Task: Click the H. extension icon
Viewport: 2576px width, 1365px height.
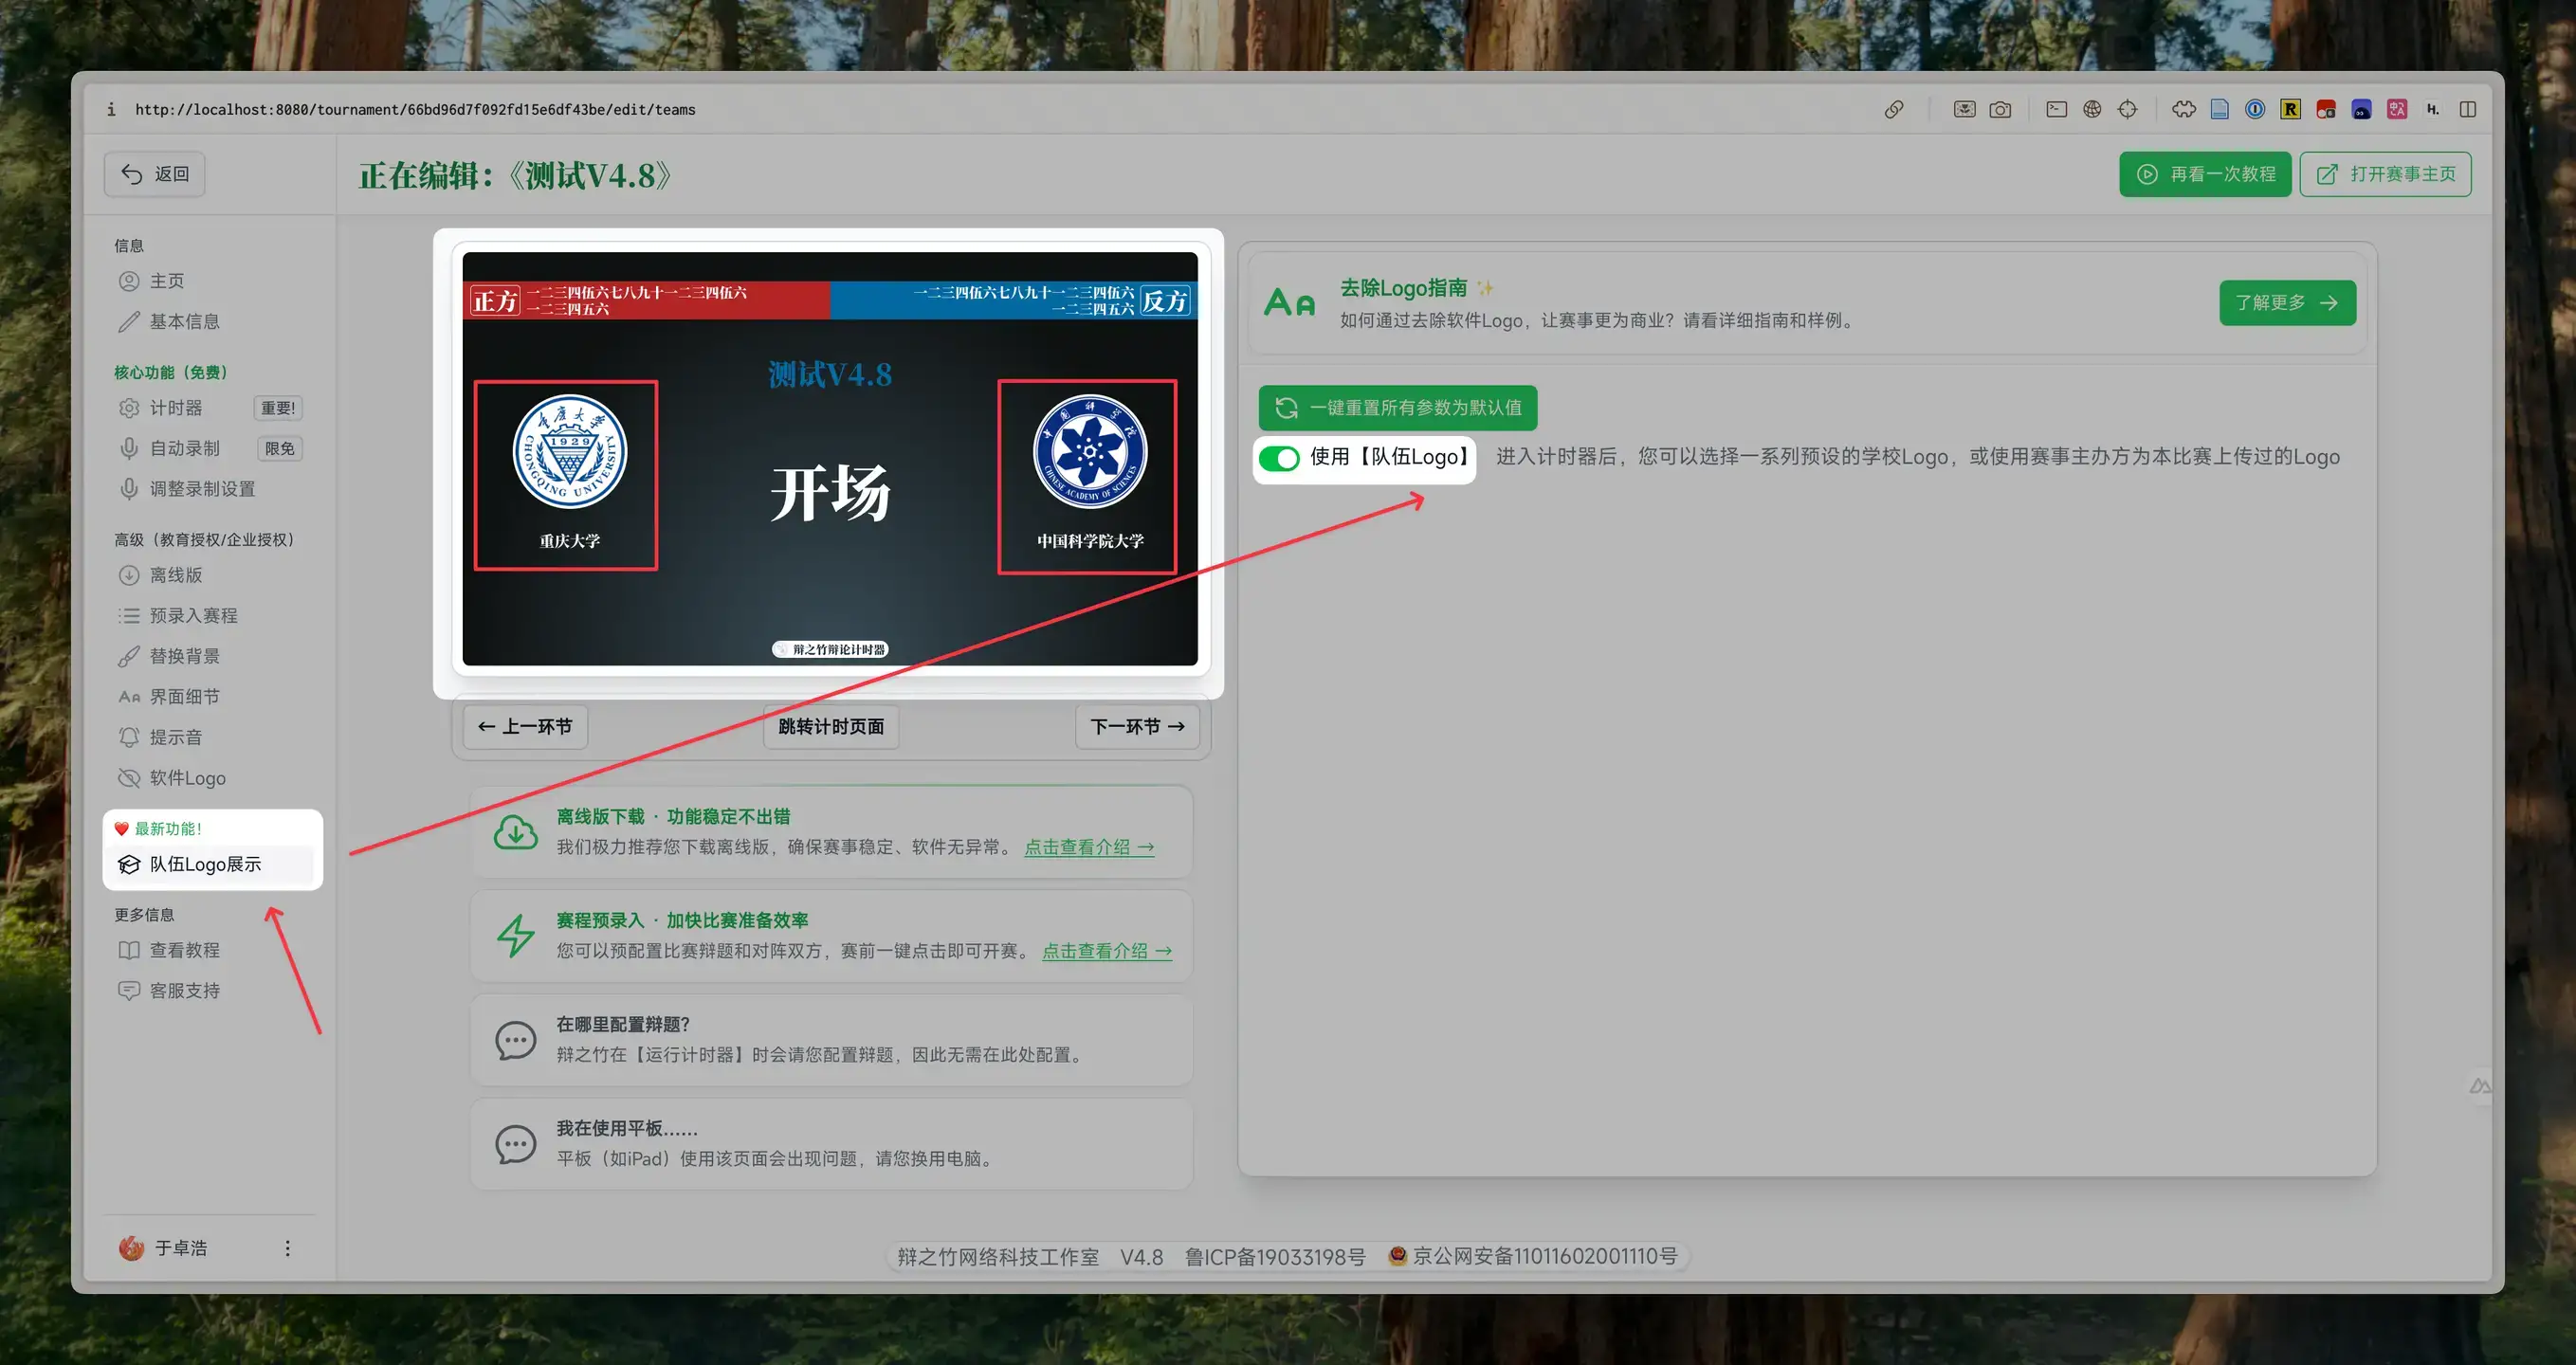Action: click(2432, 110)
